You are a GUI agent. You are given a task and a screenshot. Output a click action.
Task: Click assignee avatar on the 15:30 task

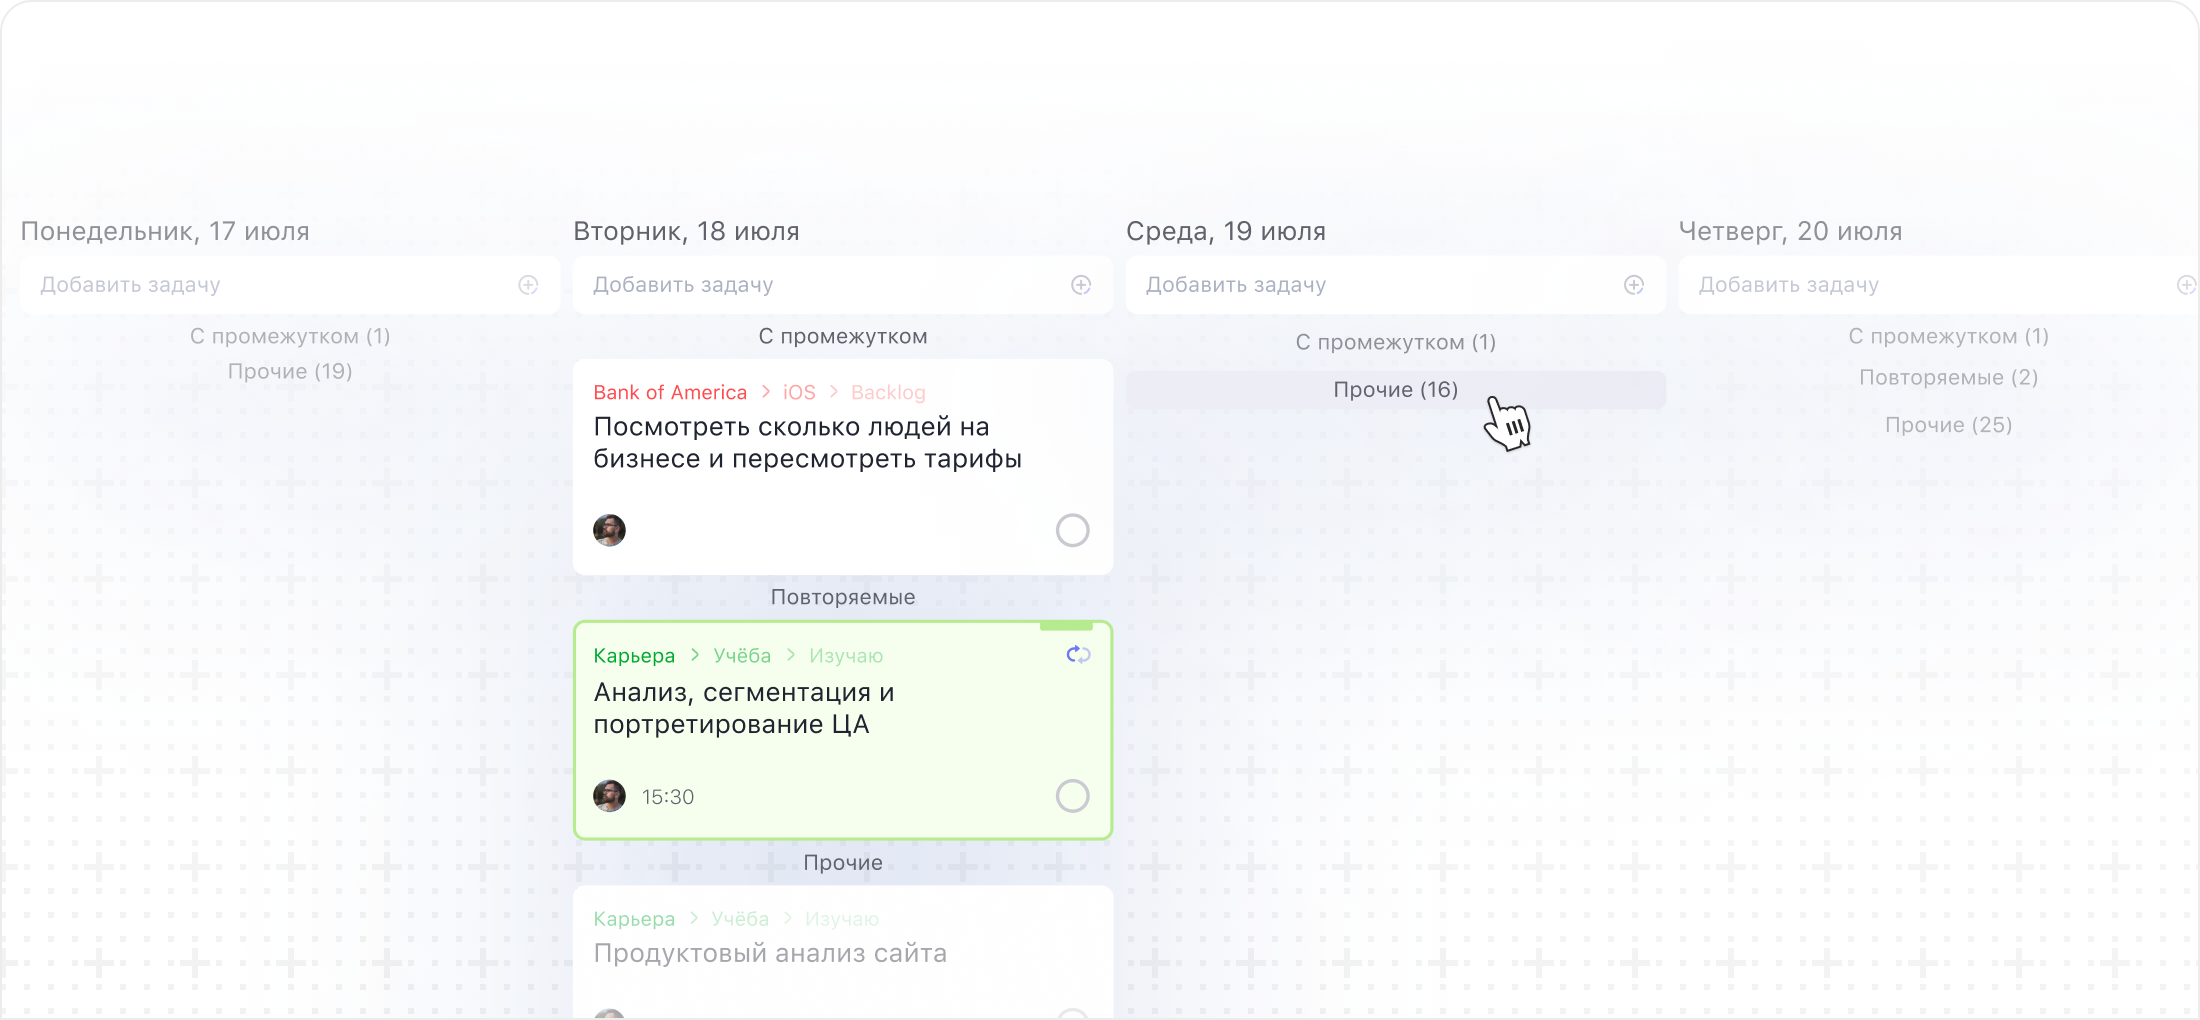coord(609,796)
